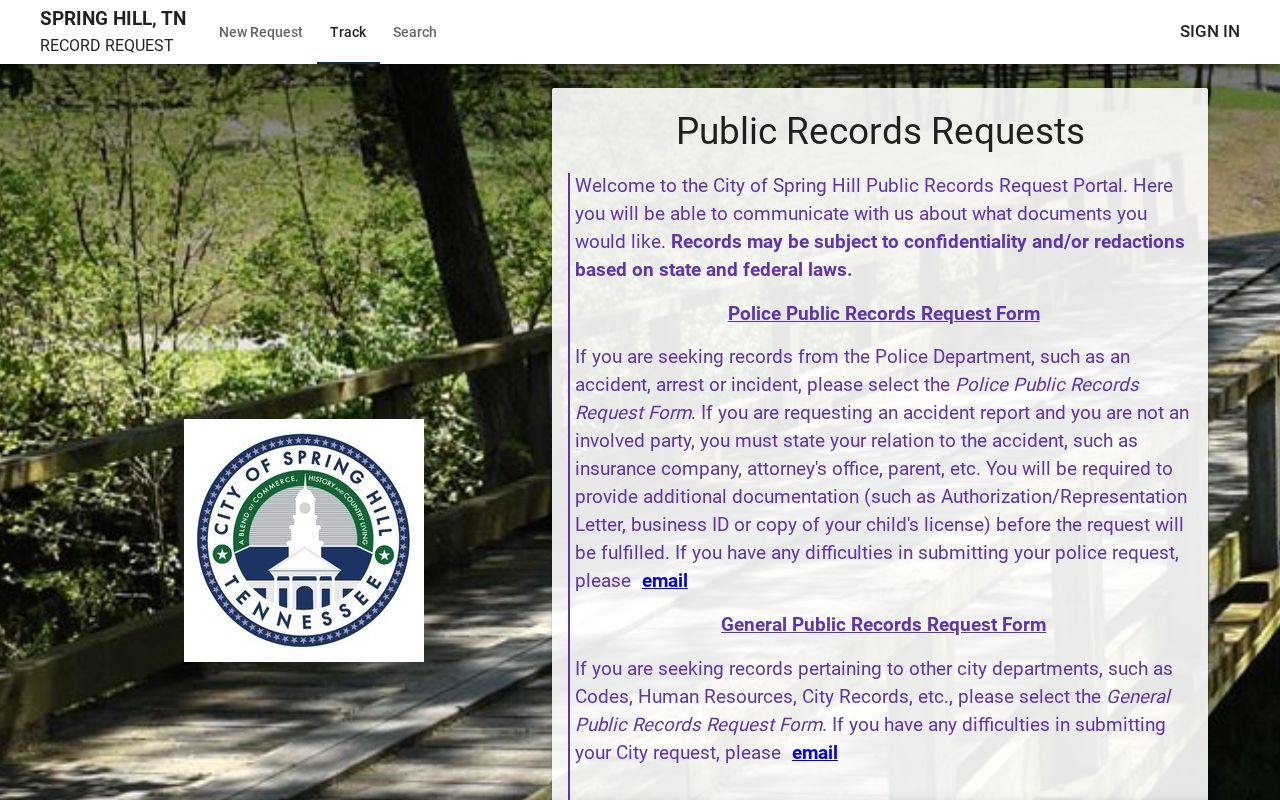
Task: Go to the Search tab
Action: pos(415,32)
